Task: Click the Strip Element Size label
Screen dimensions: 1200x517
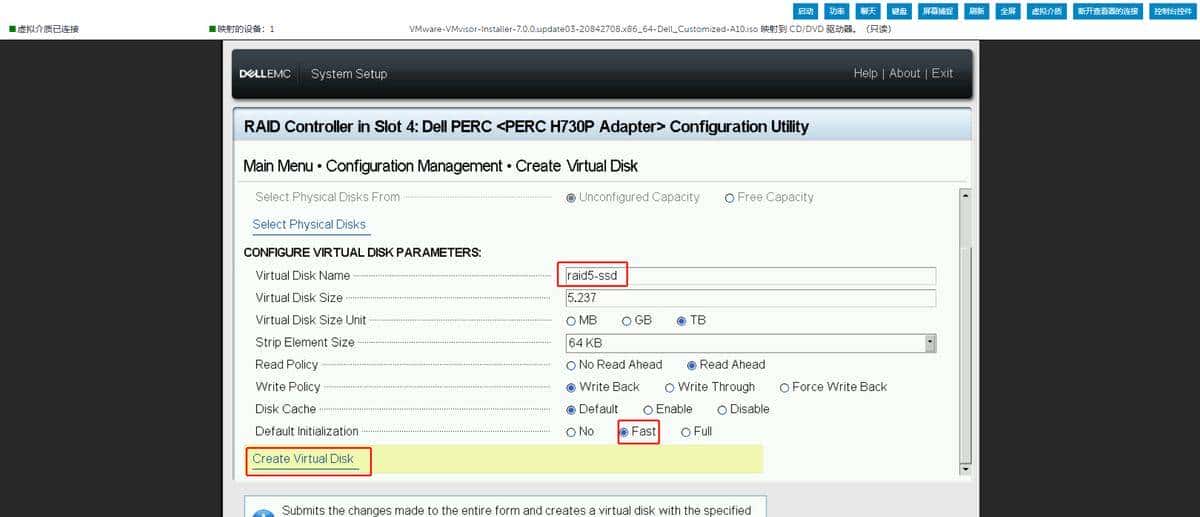Action: pos(305,342)
